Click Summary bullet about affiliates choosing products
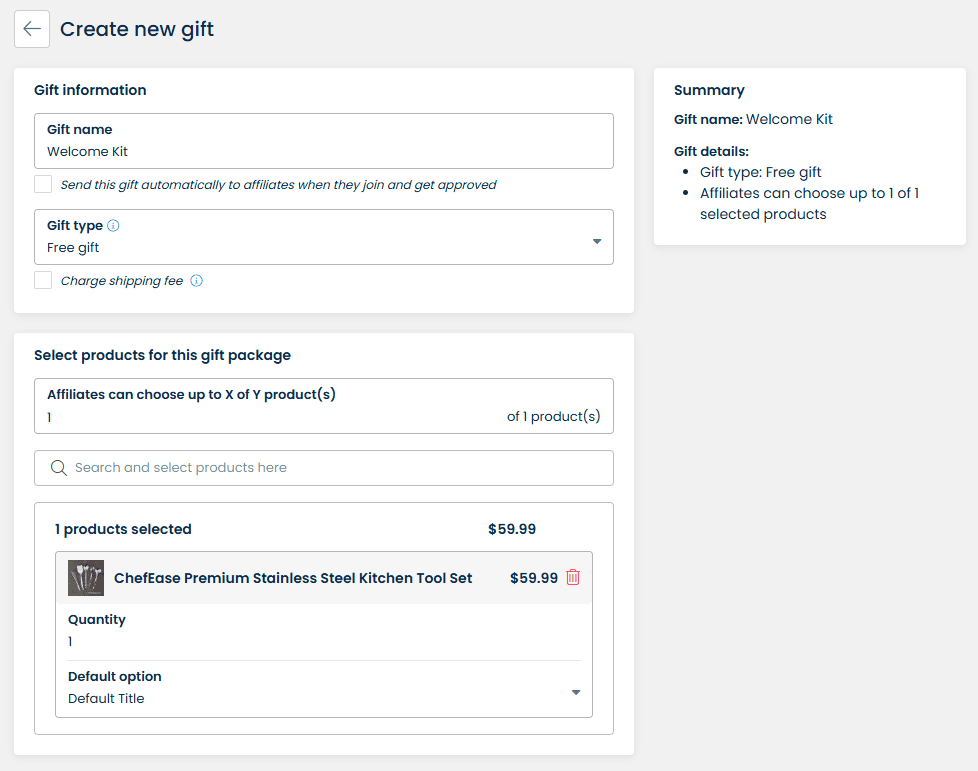Screen dimensions: 978x771 (808, 203)
